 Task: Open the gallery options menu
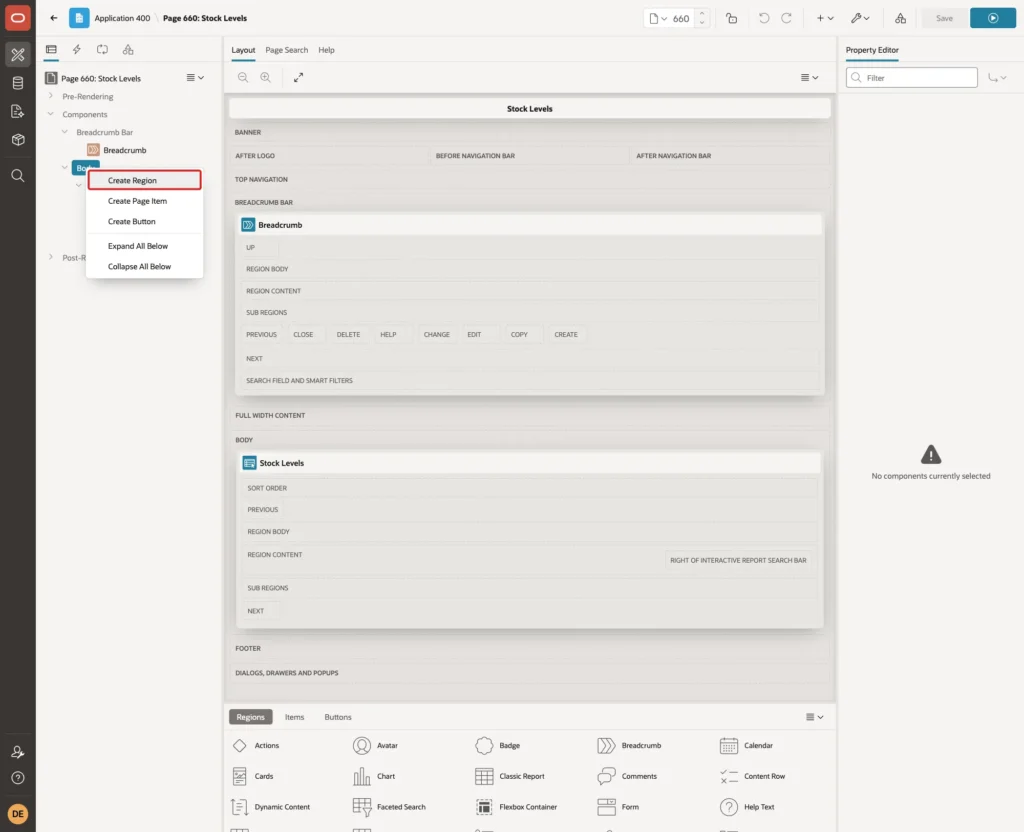click(x=814, y=717)
